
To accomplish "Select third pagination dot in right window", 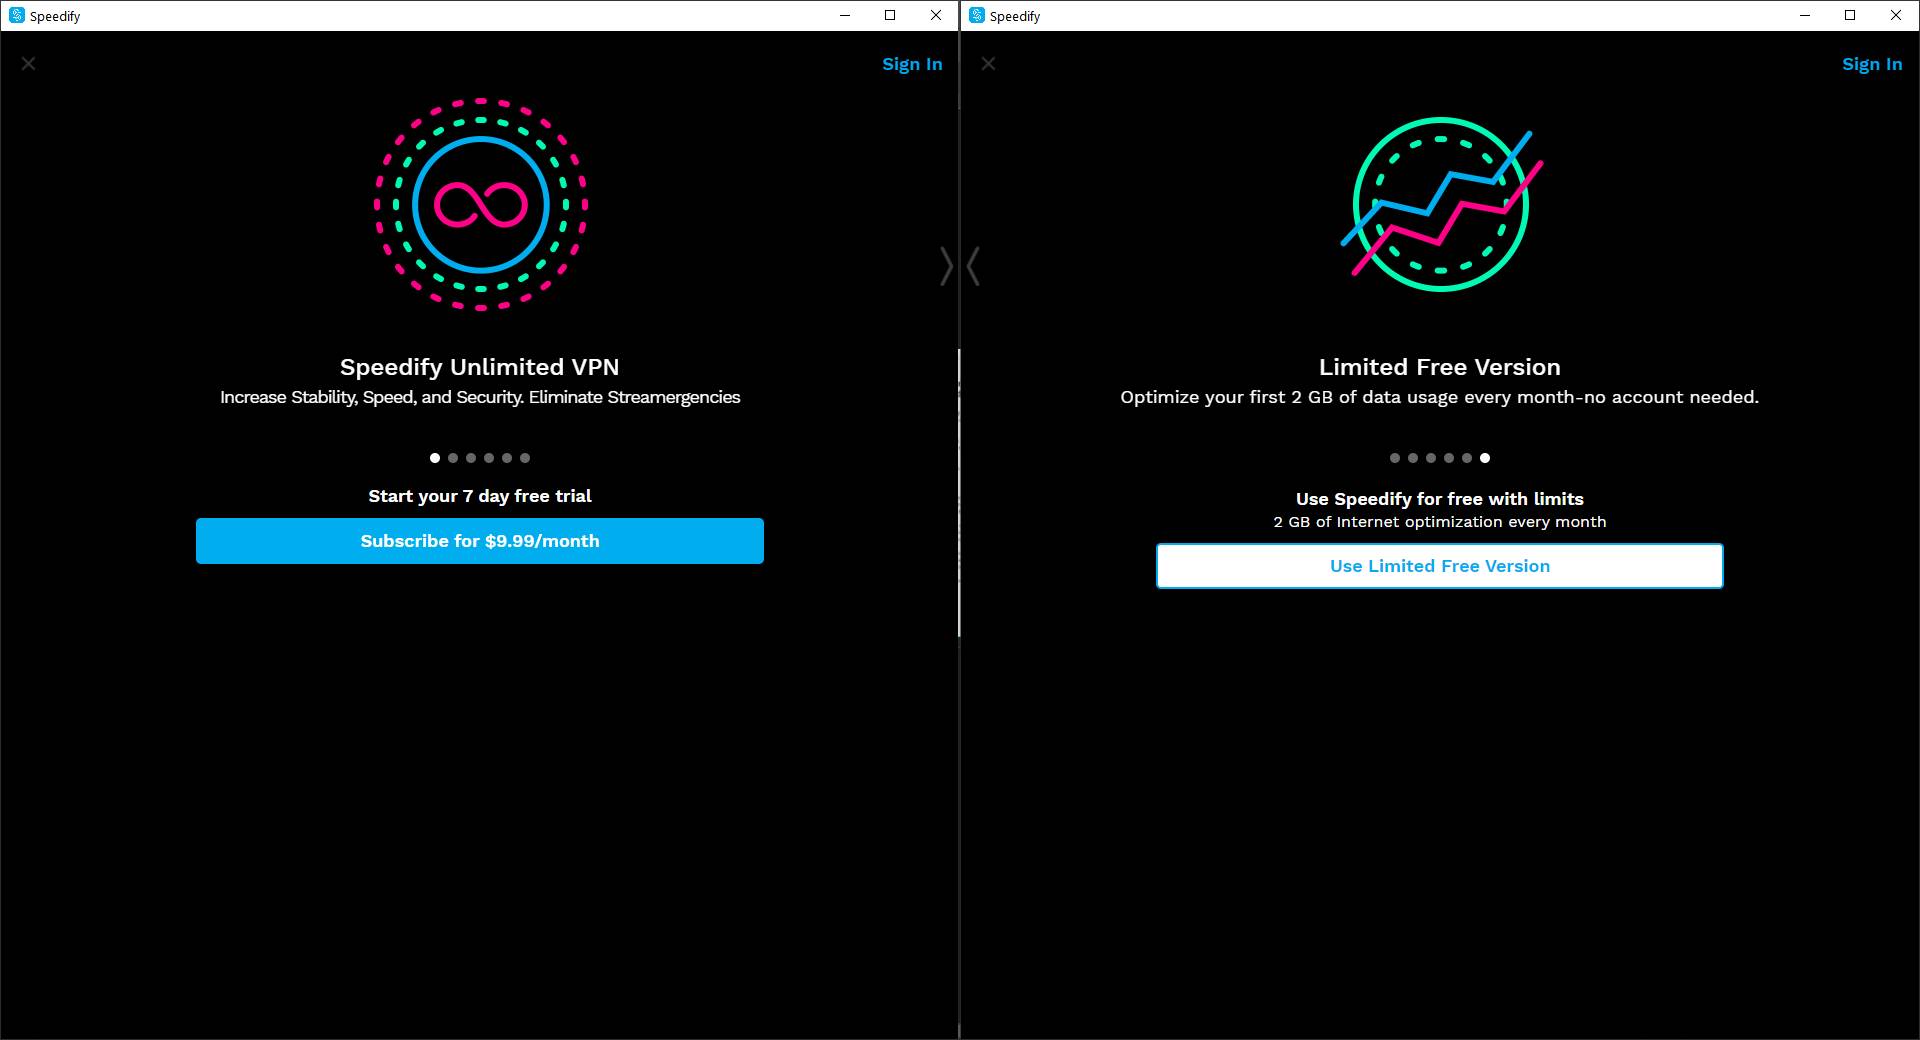I will 1431,458.
